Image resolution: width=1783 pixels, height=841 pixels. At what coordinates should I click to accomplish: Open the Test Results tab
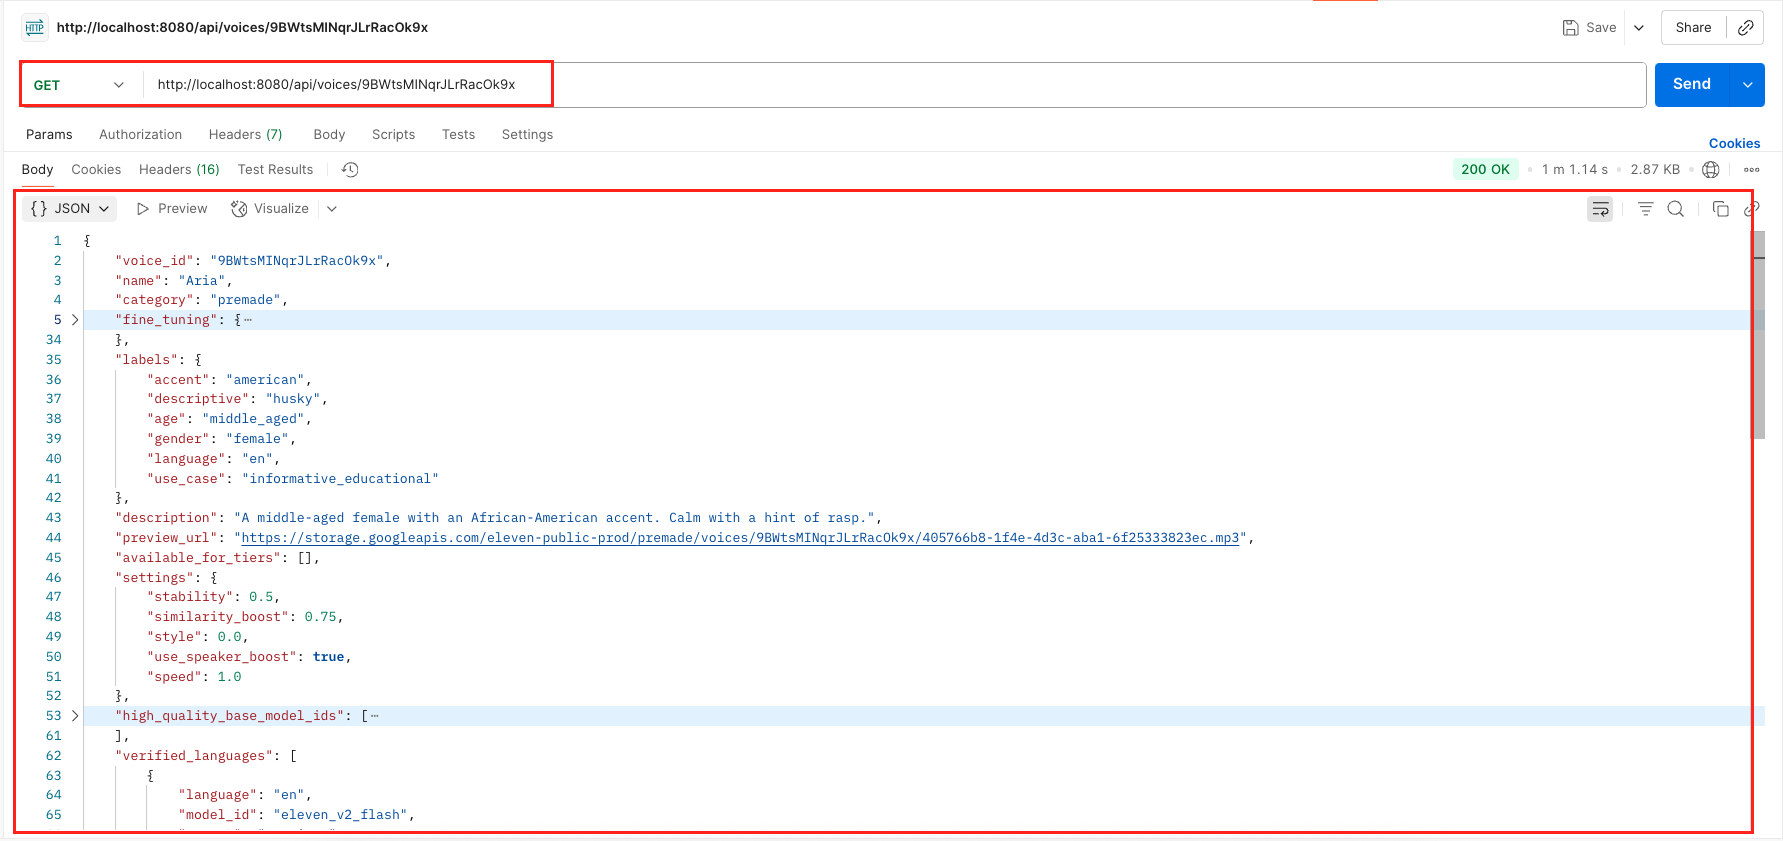[275, 169]
